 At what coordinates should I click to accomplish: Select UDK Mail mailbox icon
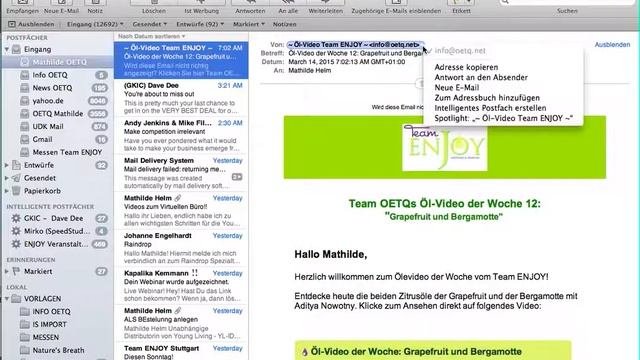pyautogui.click(x=25, y=127)
